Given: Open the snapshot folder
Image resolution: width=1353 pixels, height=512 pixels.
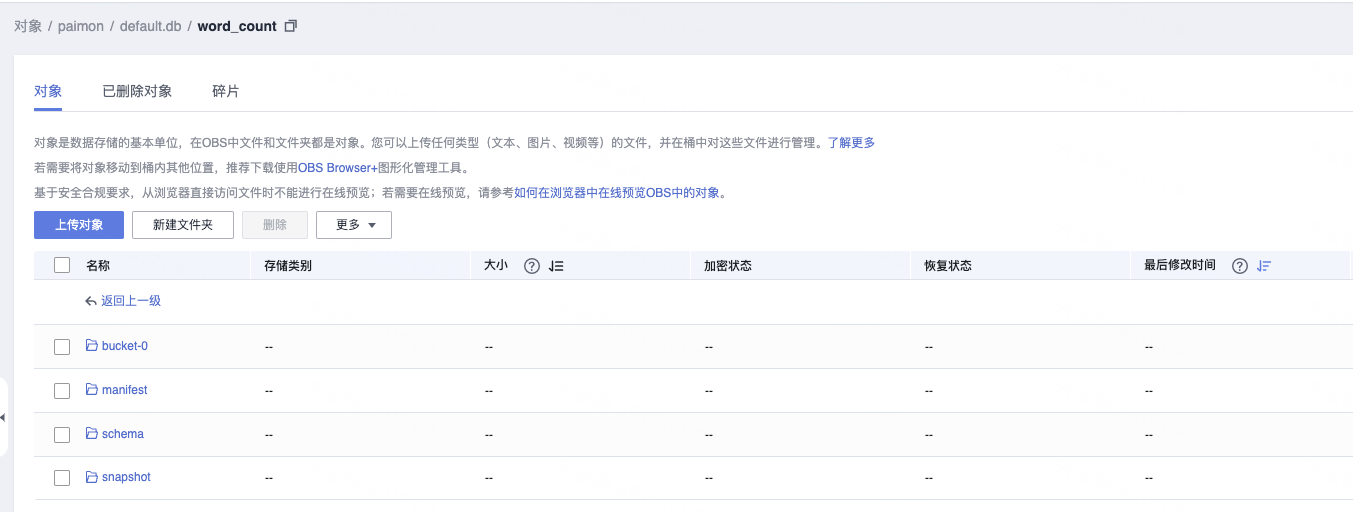Looking at the screenshot, I should 126,477.
